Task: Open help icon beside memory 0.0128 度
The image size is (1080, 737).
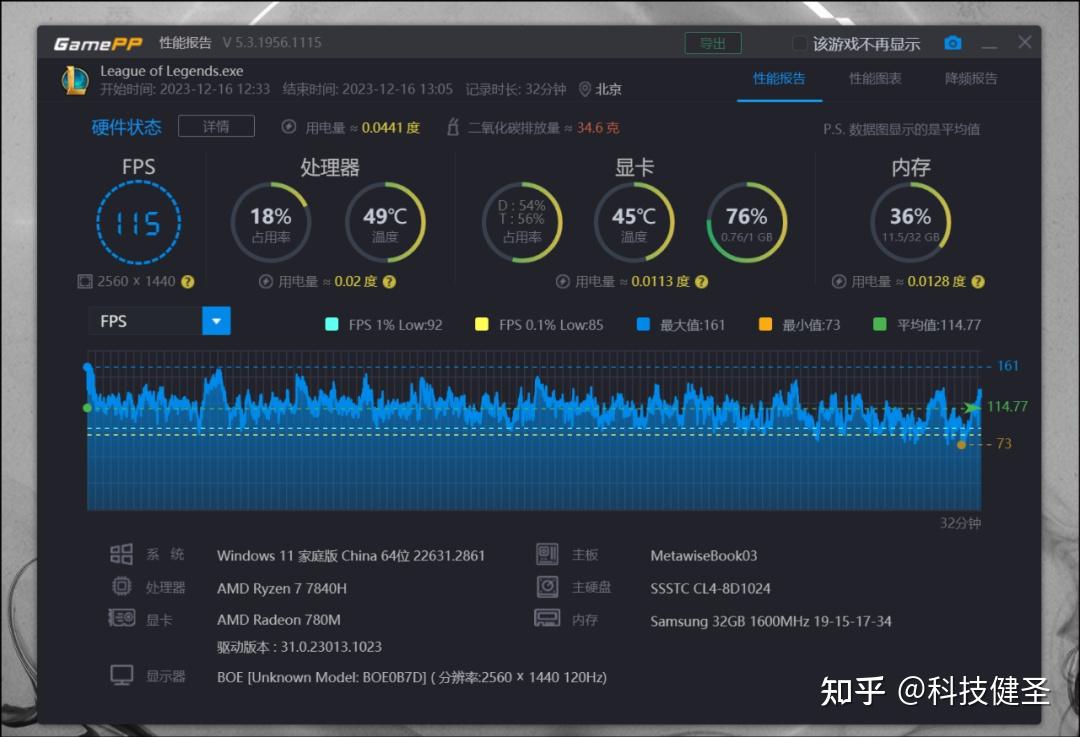Action: coord(978,282)
